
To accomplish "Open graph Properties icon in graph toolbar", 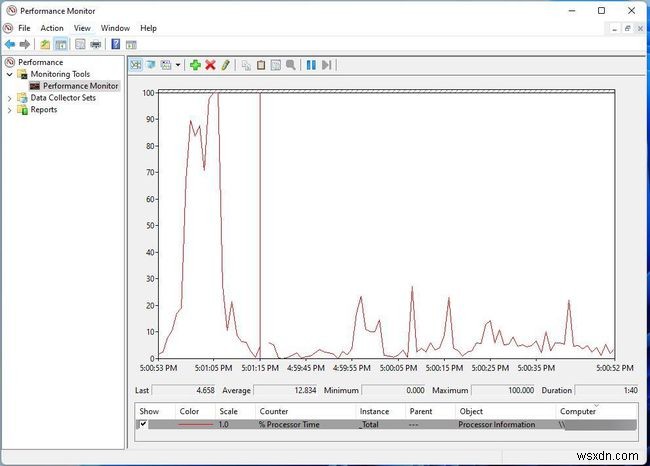I will tap(276, 65).
